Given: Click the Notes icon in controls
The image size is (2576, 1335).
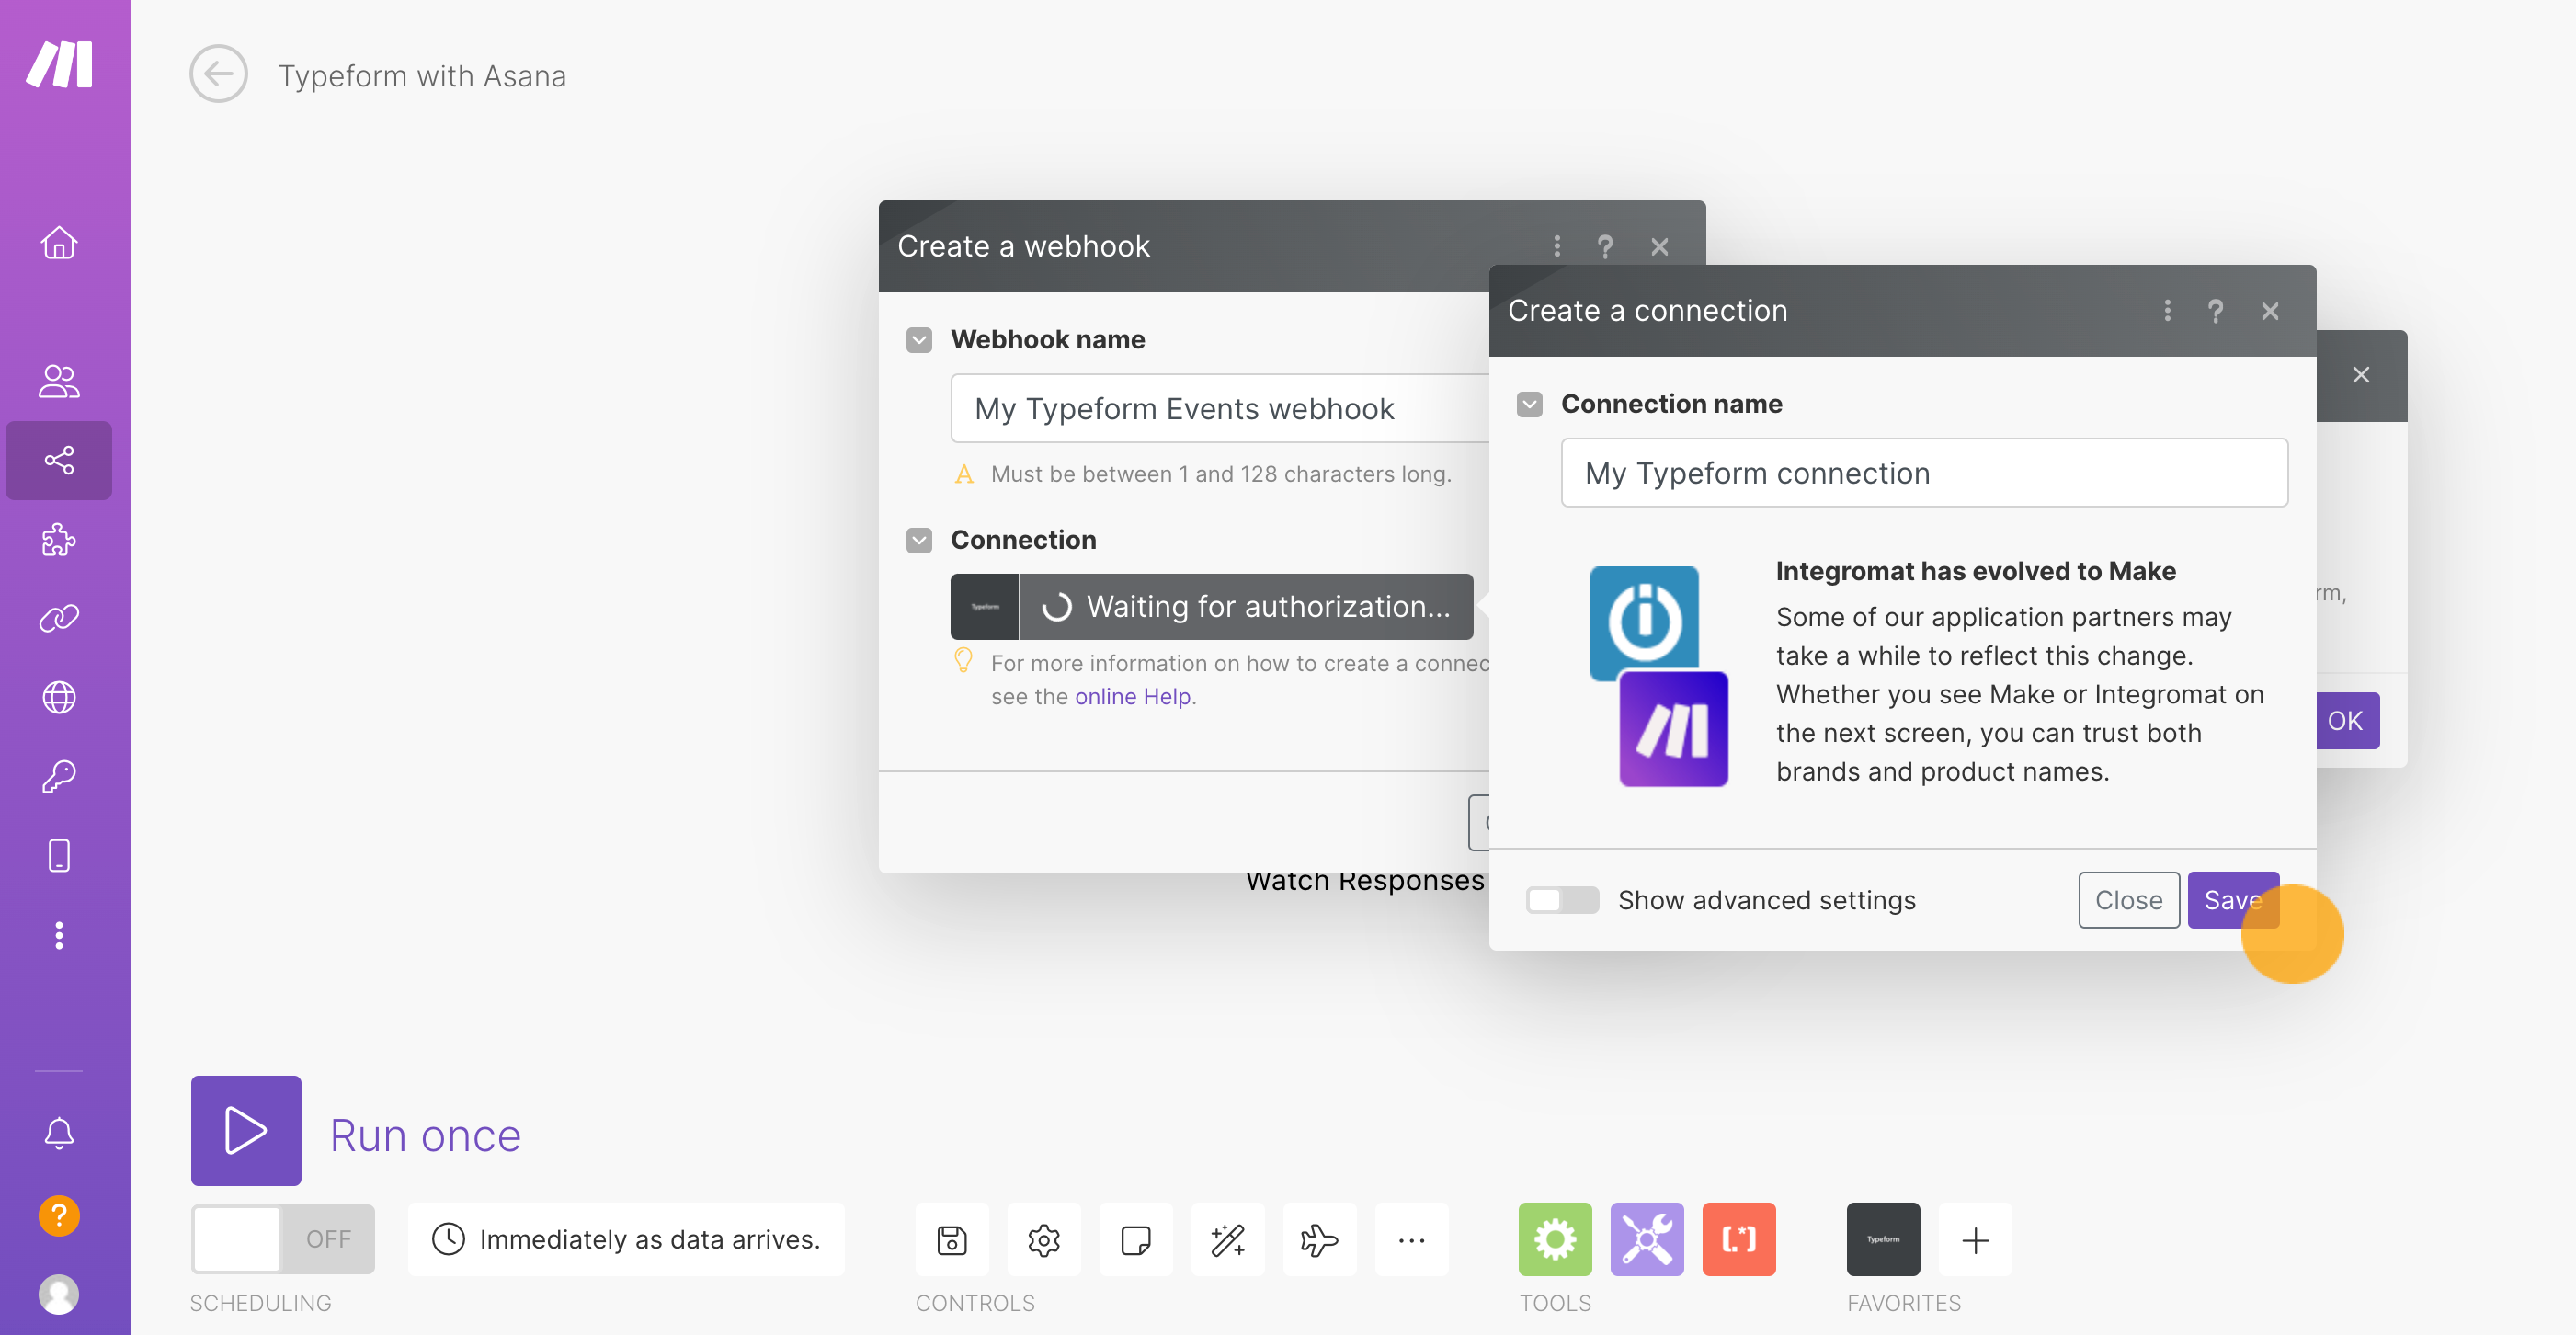Looking at the screenshot, I should (1135, 1239).
